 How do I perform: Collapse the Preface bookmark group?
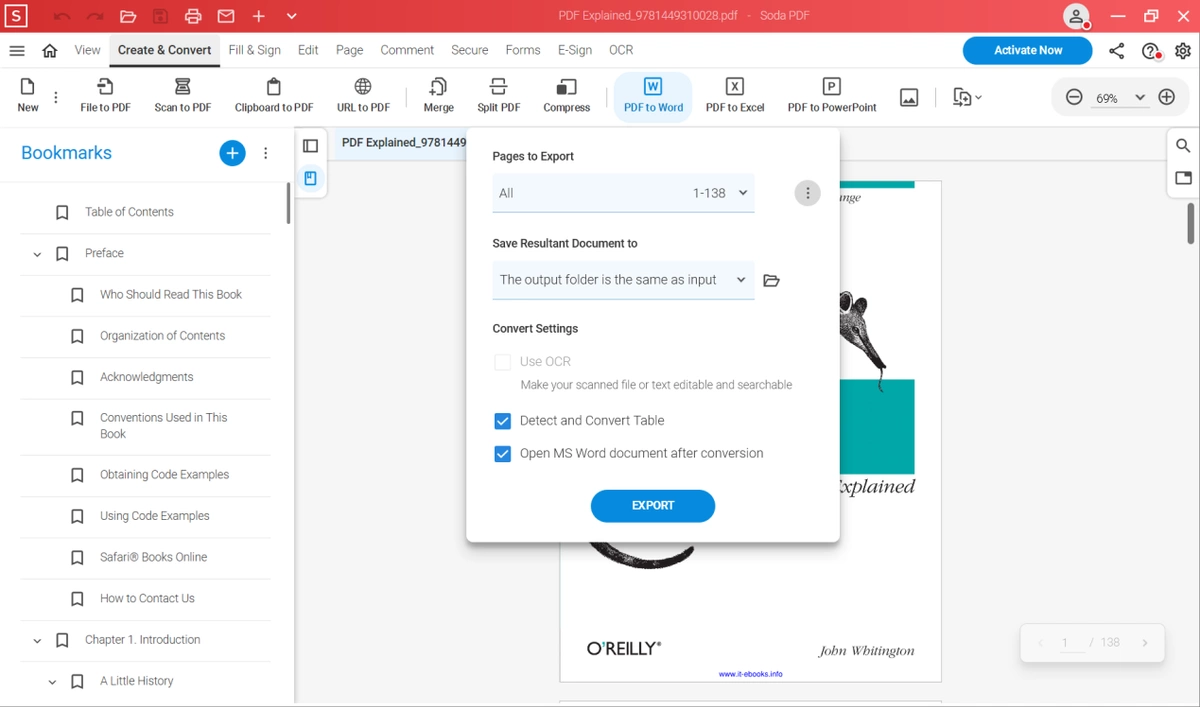pyautogui.click(x=37, y=254)
